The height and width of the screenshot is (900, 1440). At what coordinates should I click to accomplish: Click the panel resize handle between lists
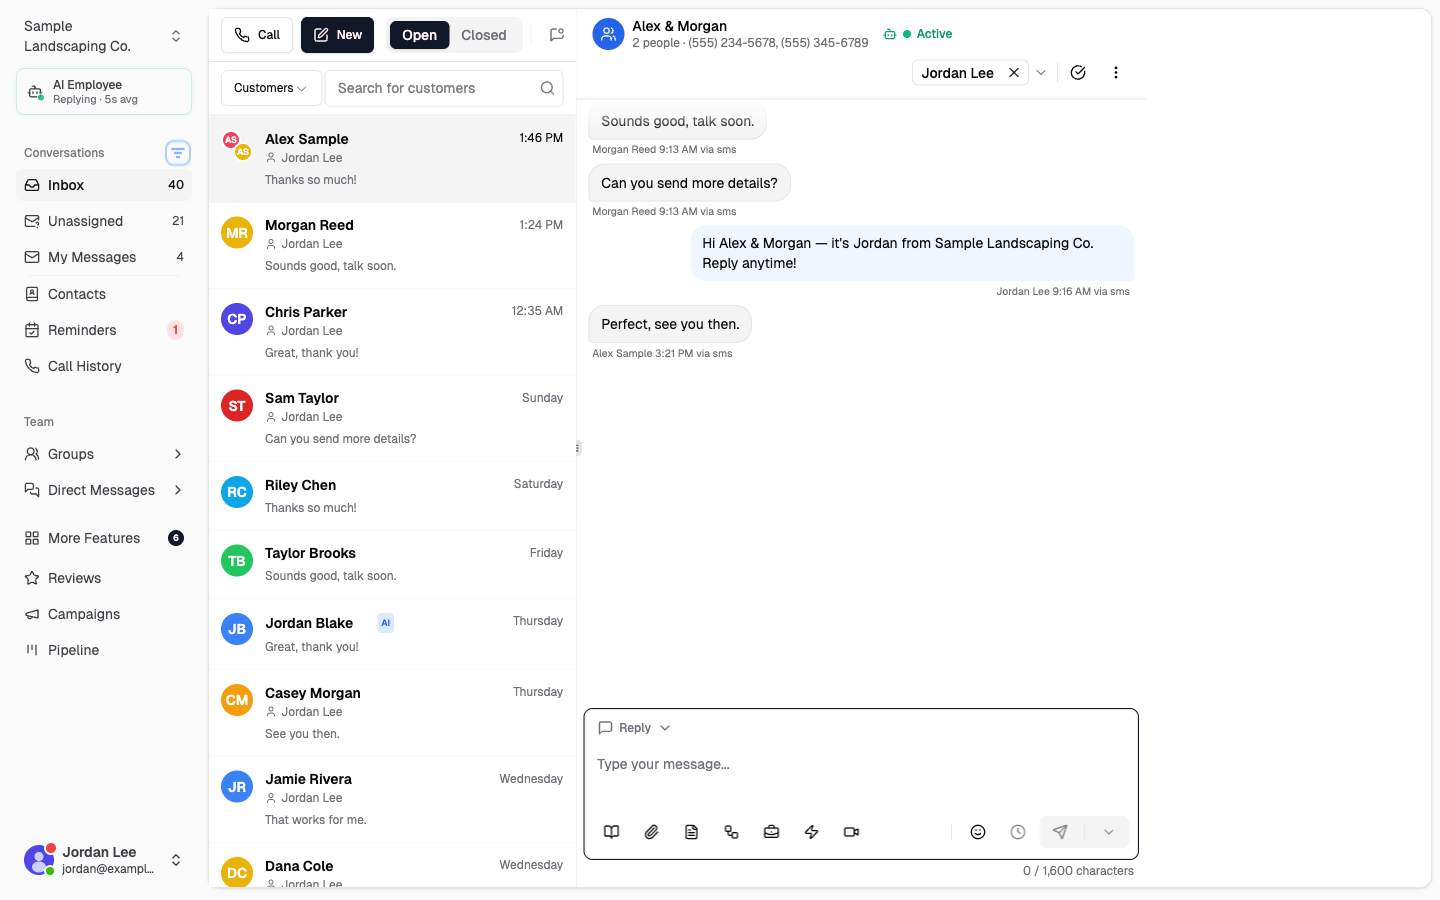[x=578, y=448]
